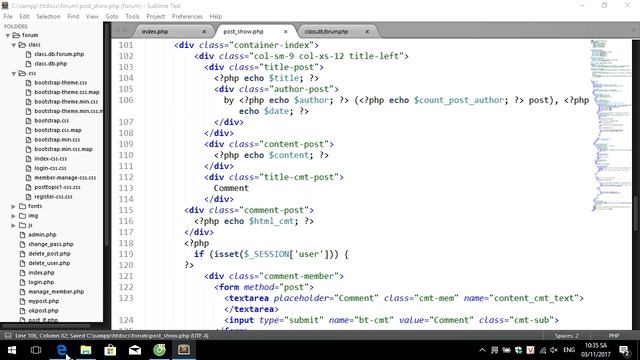Open posttopic1-css.css file
Screen dimensions: 640x360
click(57, 187)
